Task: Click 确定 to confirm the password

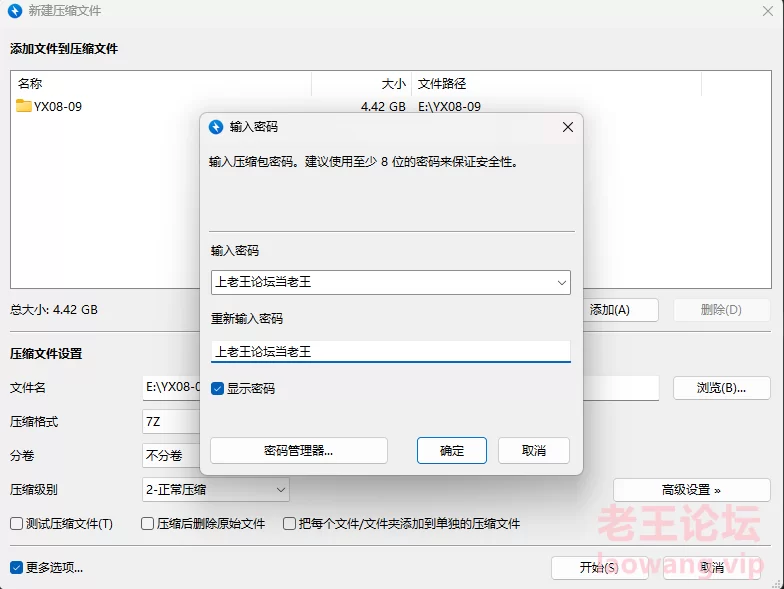Action: click(452, 450)
